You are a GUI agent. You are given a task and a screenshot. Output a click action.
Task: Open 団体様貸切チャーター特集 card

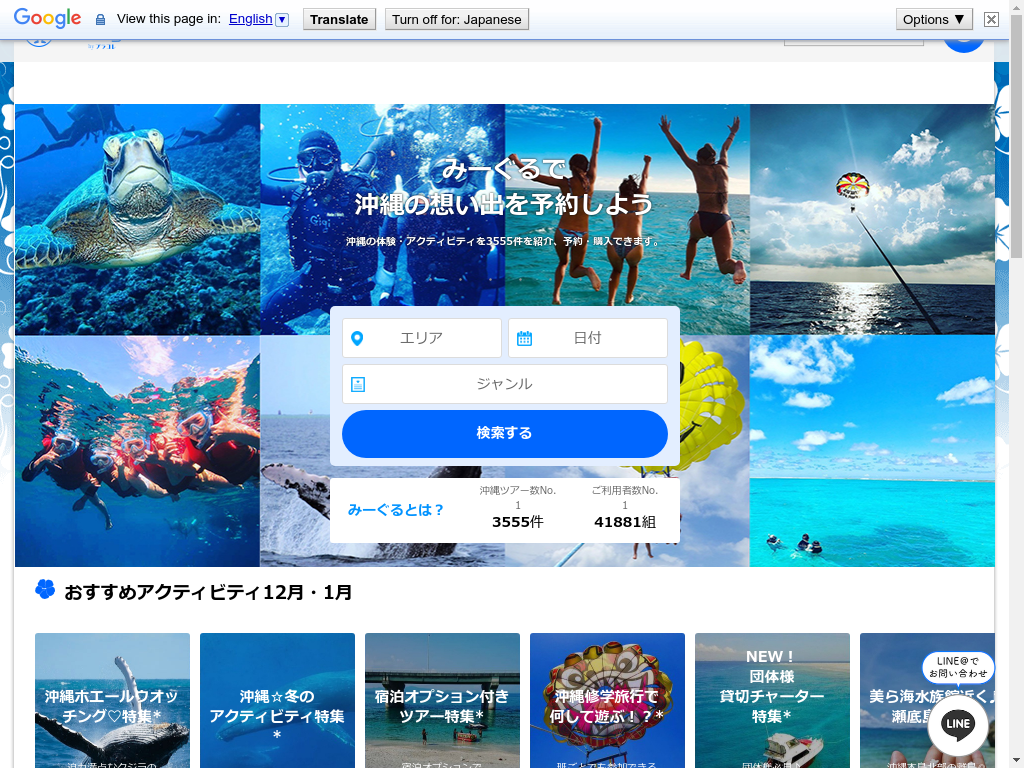point(773,700)
